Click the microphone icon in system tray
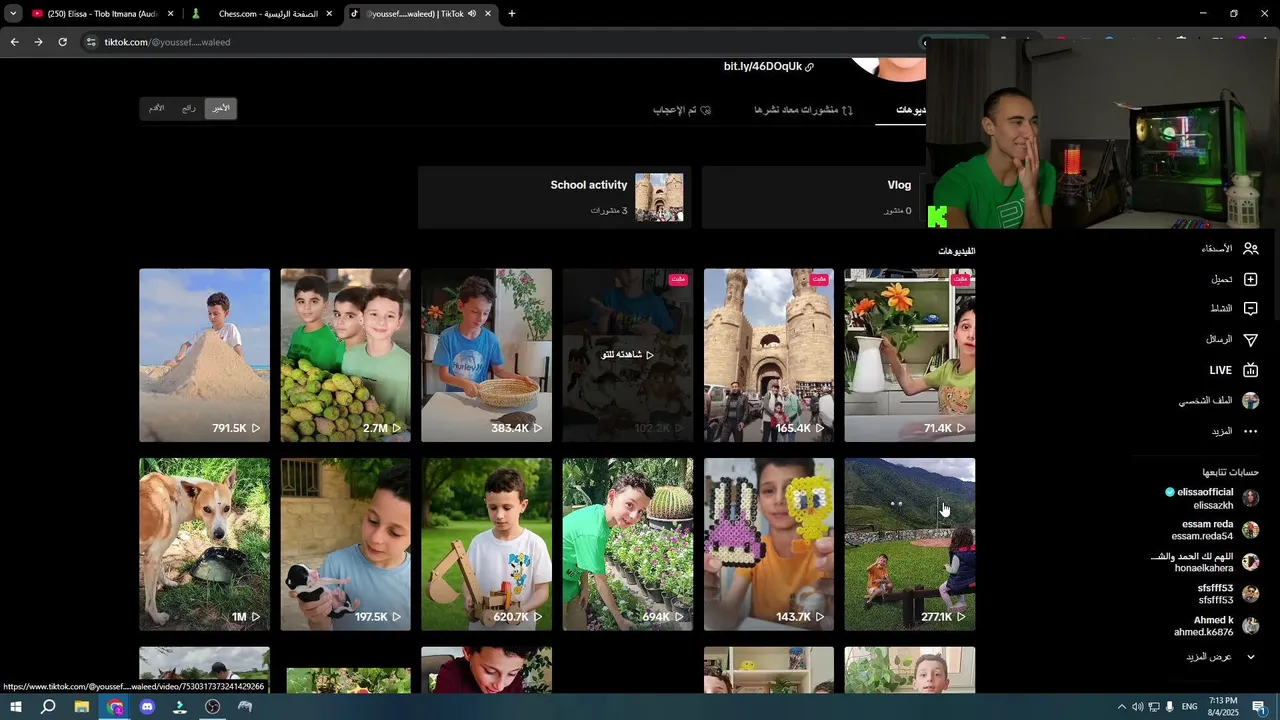This screenshot has height=720, width=1280. point(1170,707)
